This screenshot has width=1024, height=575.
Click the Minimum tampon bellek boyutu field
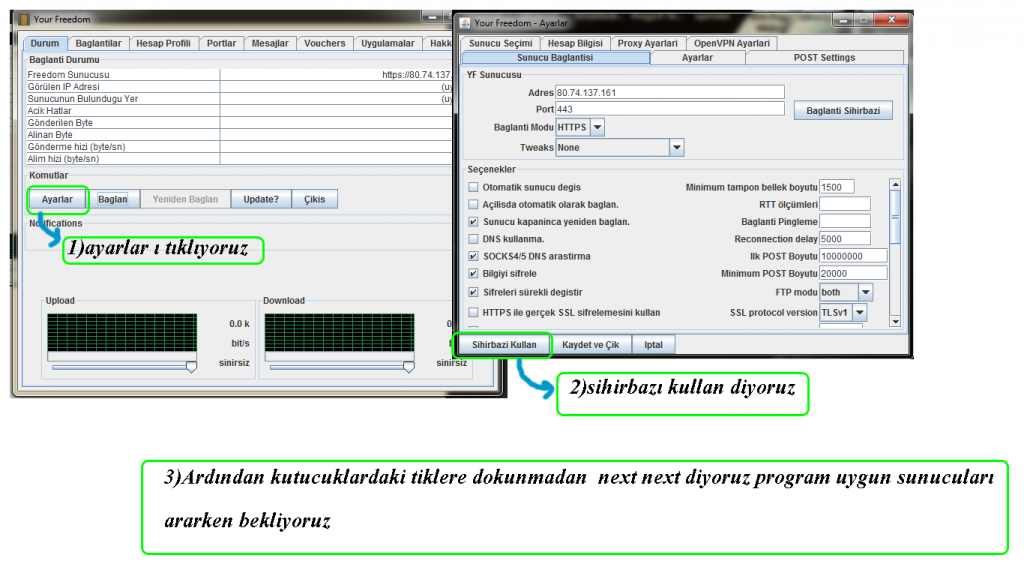[837, 188]
